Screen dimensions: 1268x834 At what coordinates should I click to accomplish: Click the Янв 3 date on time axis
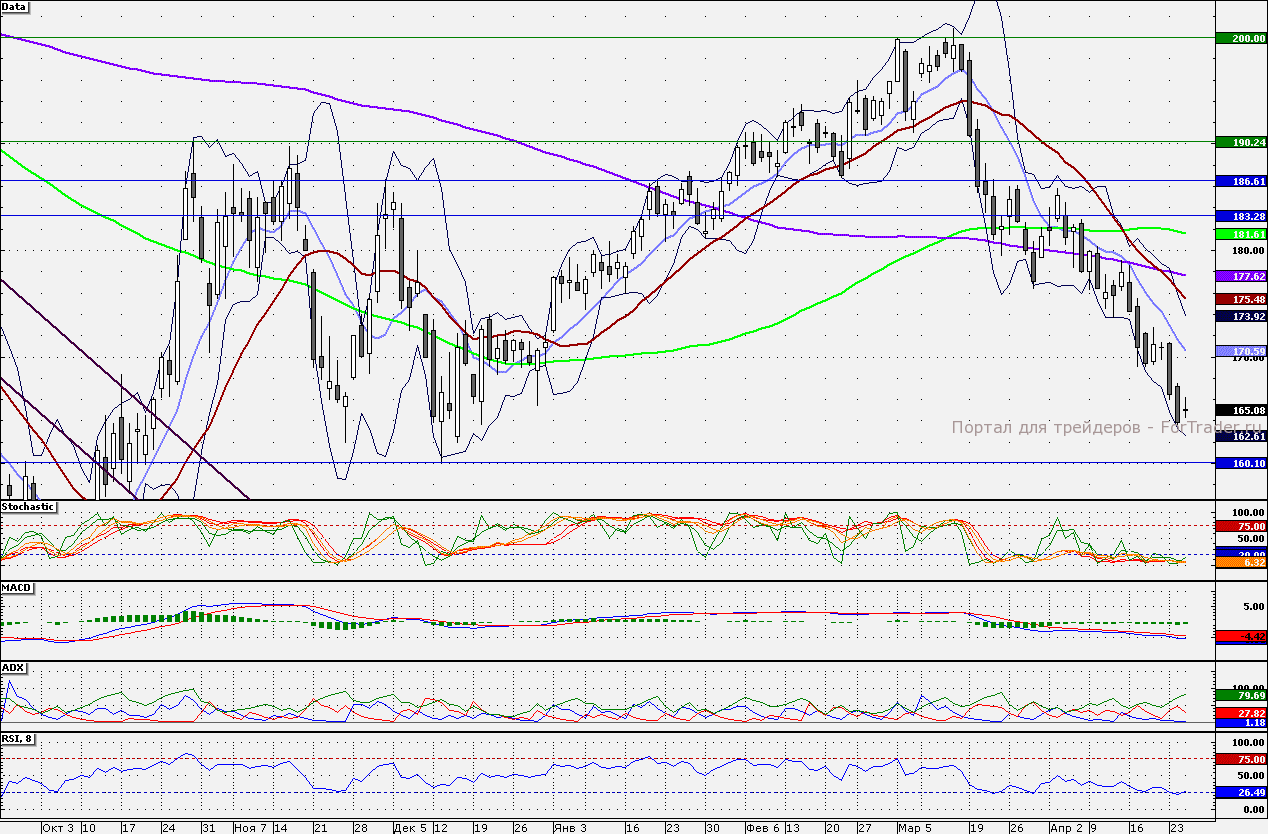(x=570, y=828)
